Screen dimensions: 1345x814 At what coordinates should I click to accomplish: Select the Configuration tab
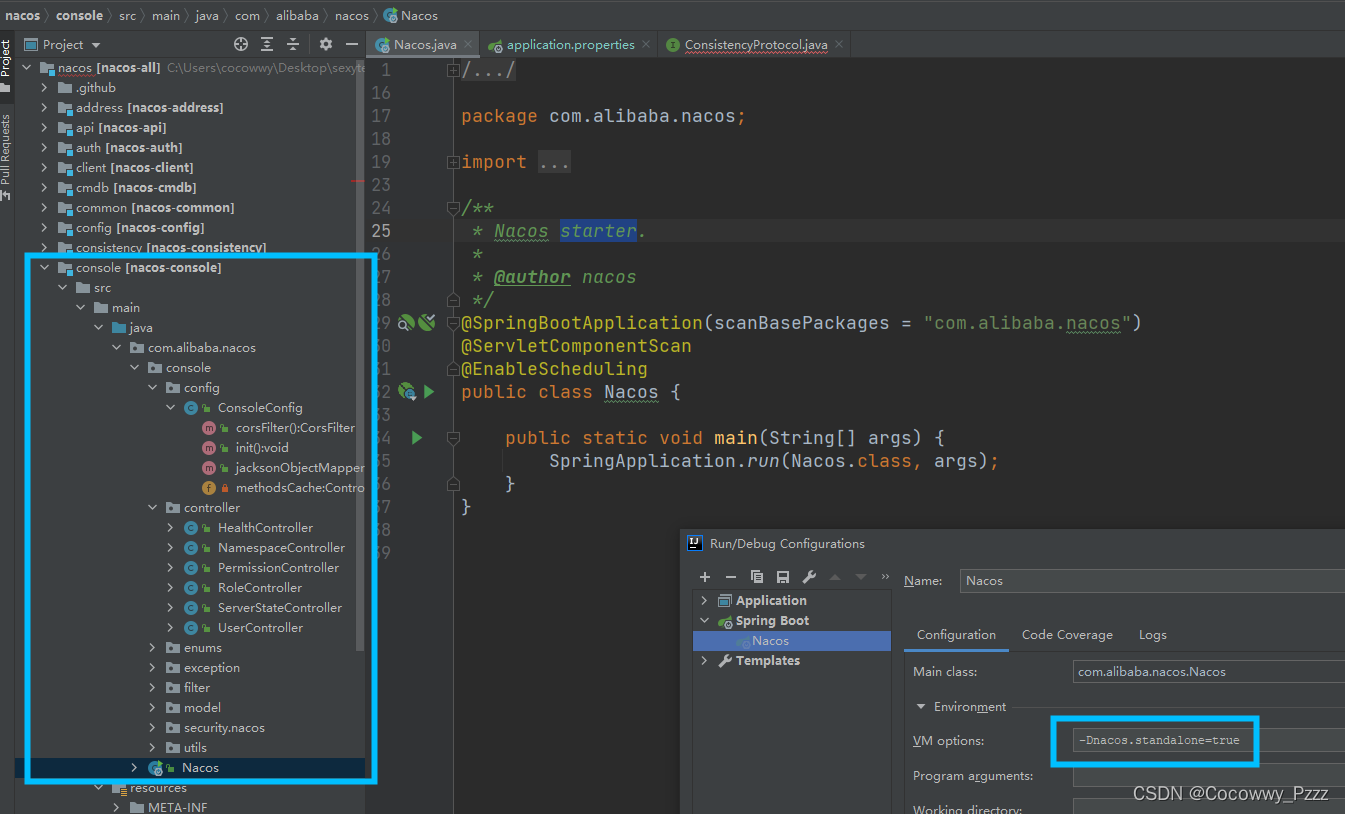[956, 635]
